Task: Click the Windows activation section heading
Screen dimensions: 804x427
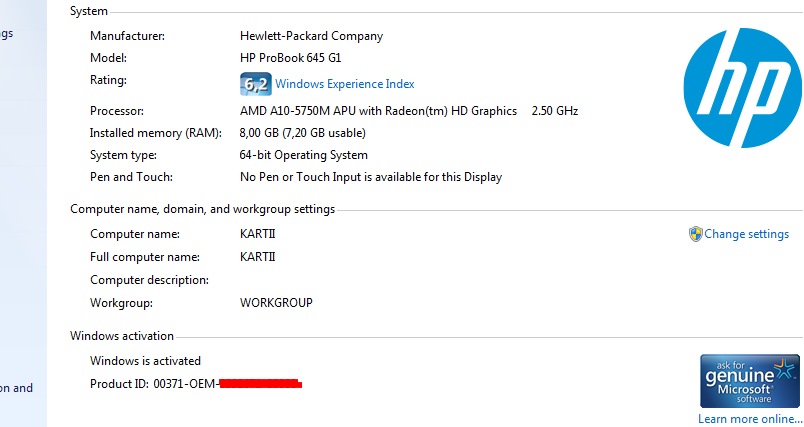Action: coord(122,336)
